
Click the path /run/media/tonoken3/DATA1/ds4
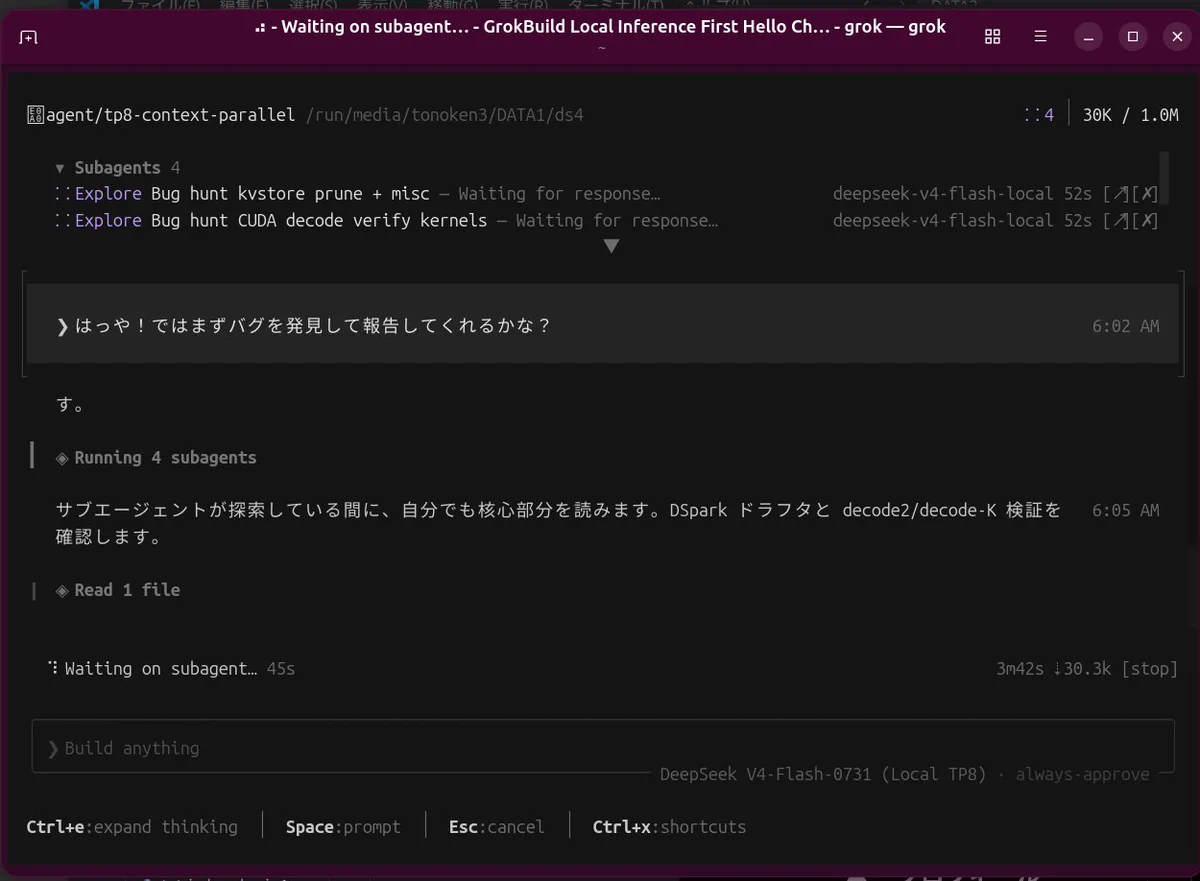point(444,115)
